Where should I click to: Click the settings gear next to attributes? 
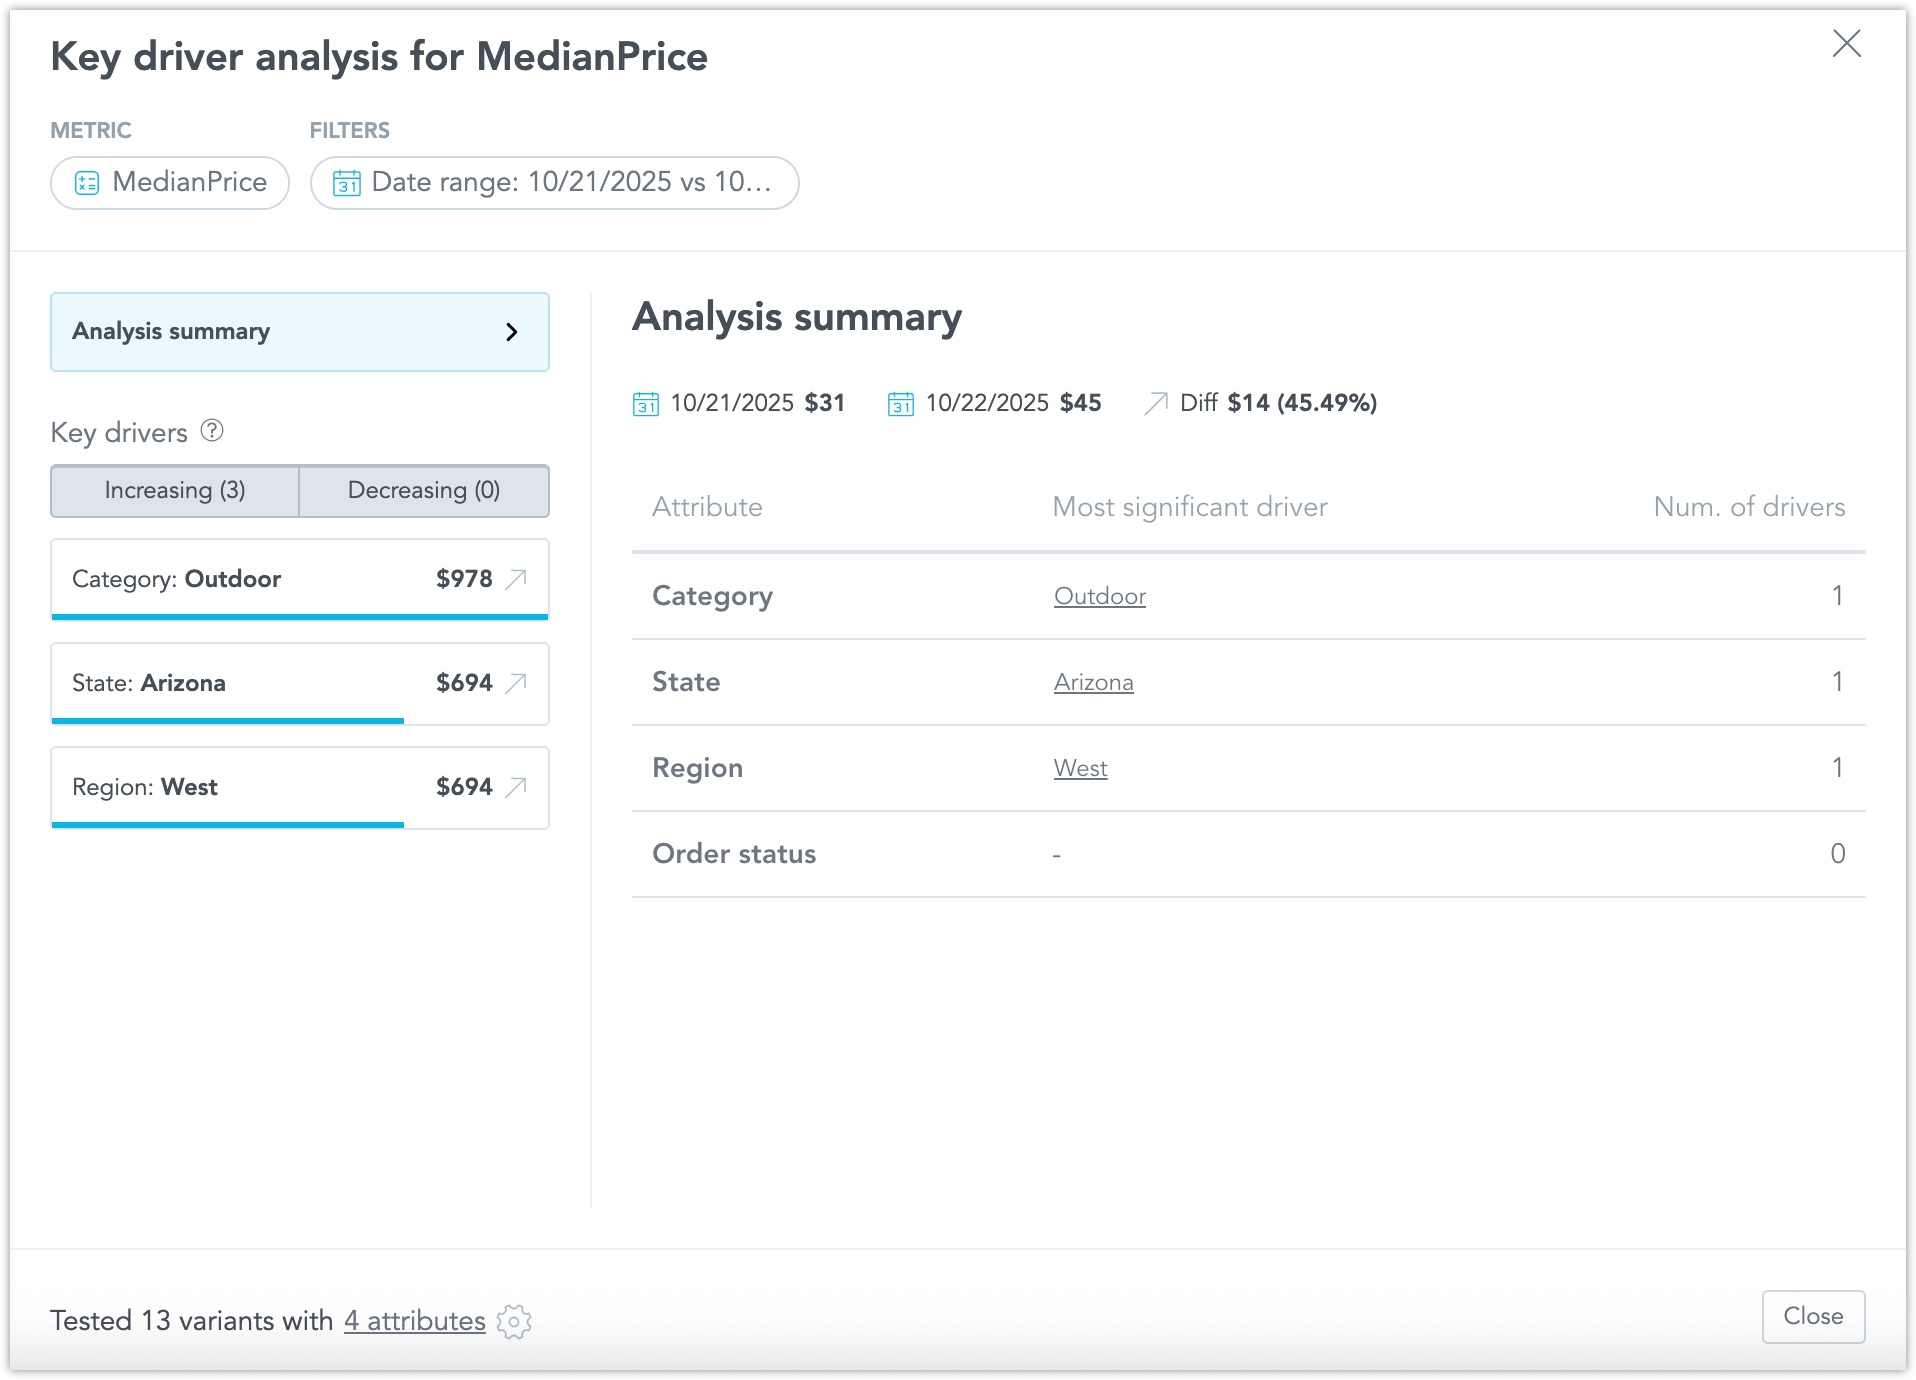tap(514, 1321)
